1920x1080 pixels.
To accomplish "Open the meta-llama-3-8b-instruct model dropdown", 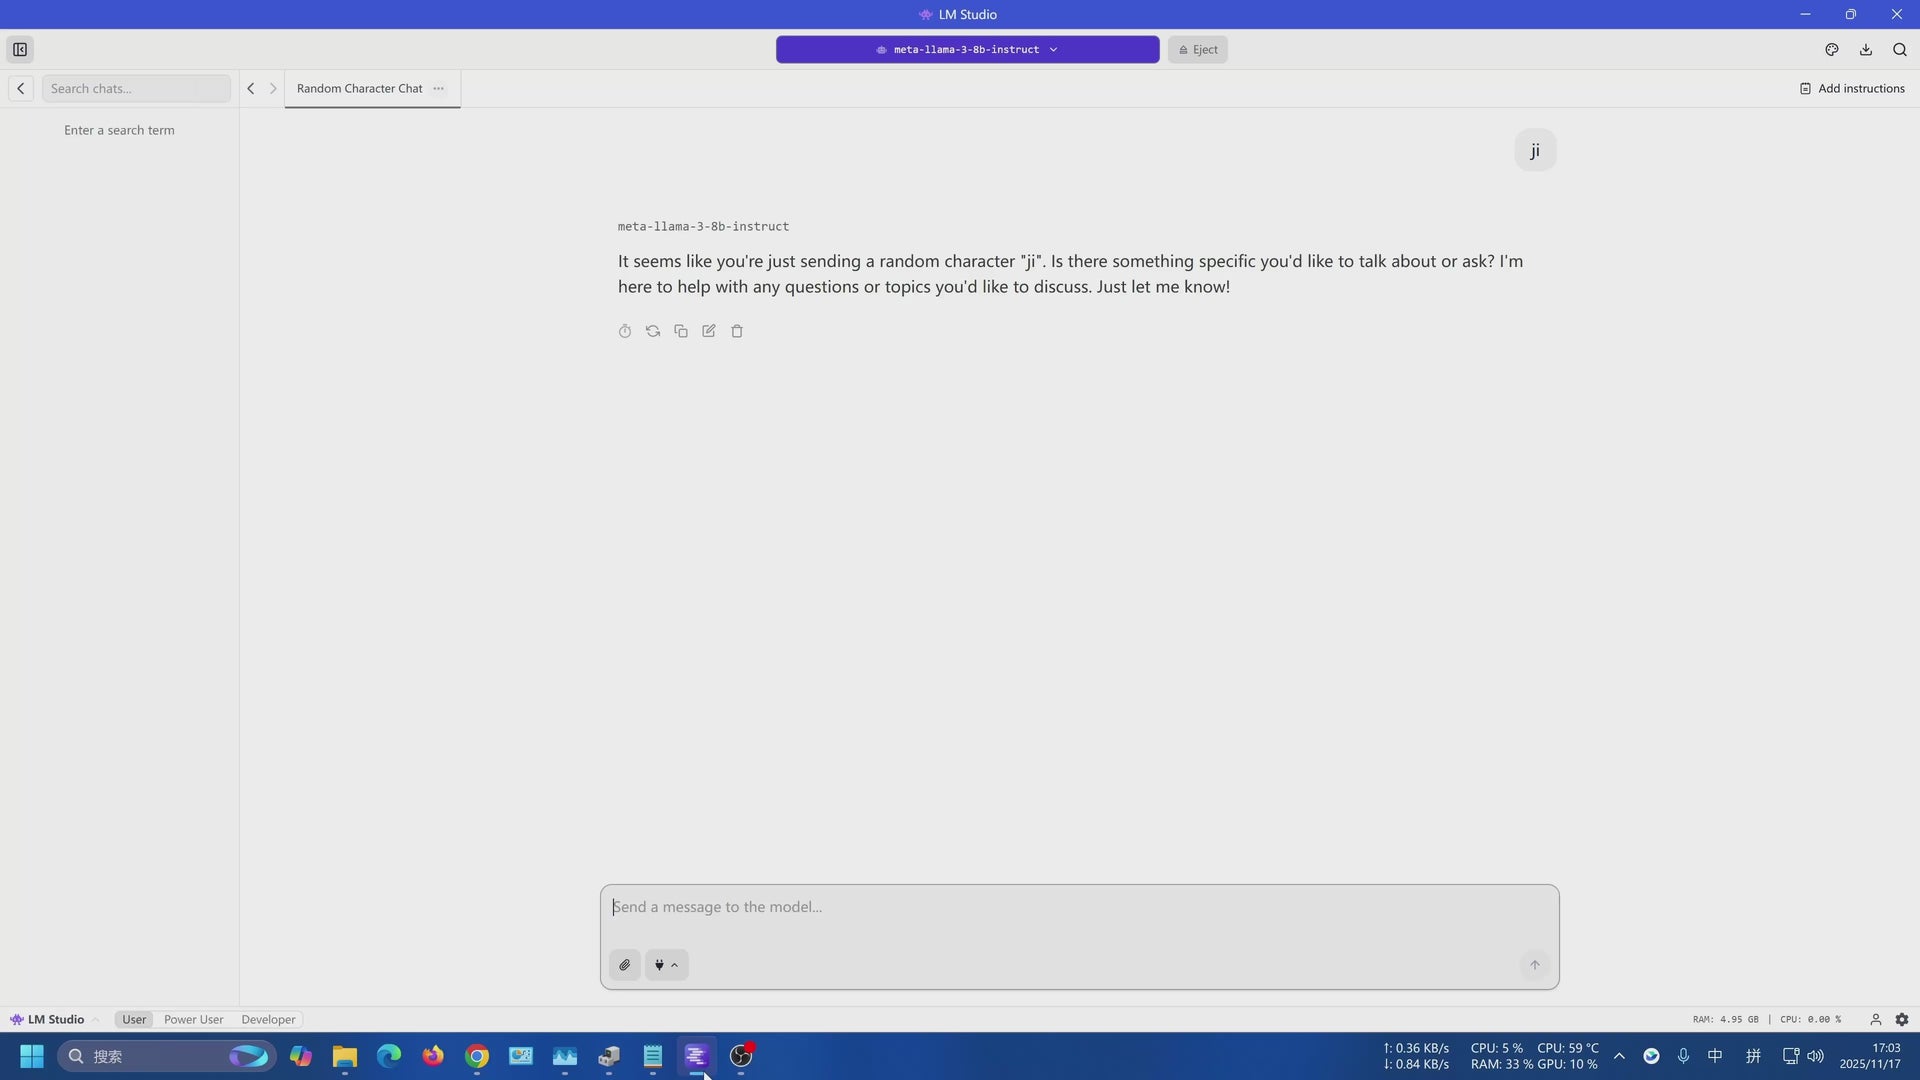I will click(967, 49).
